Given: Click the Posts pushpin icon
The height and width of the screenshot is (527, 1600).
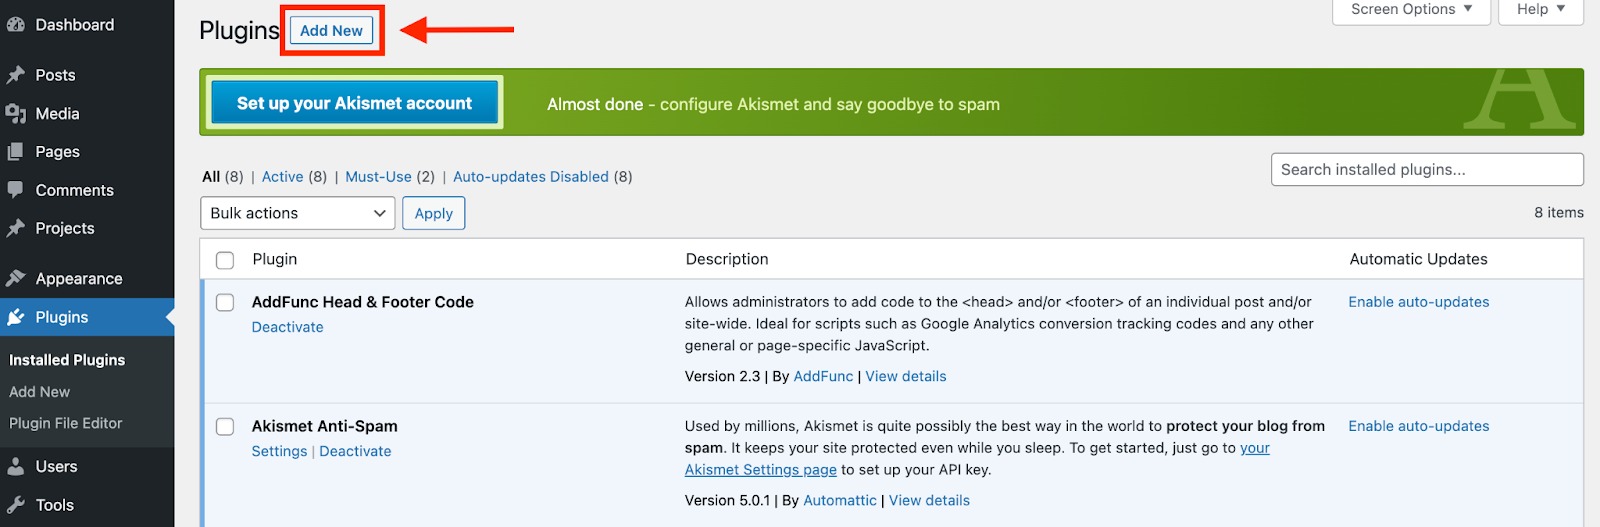Looking at the screenshot, I should click(x=16, y=75).
